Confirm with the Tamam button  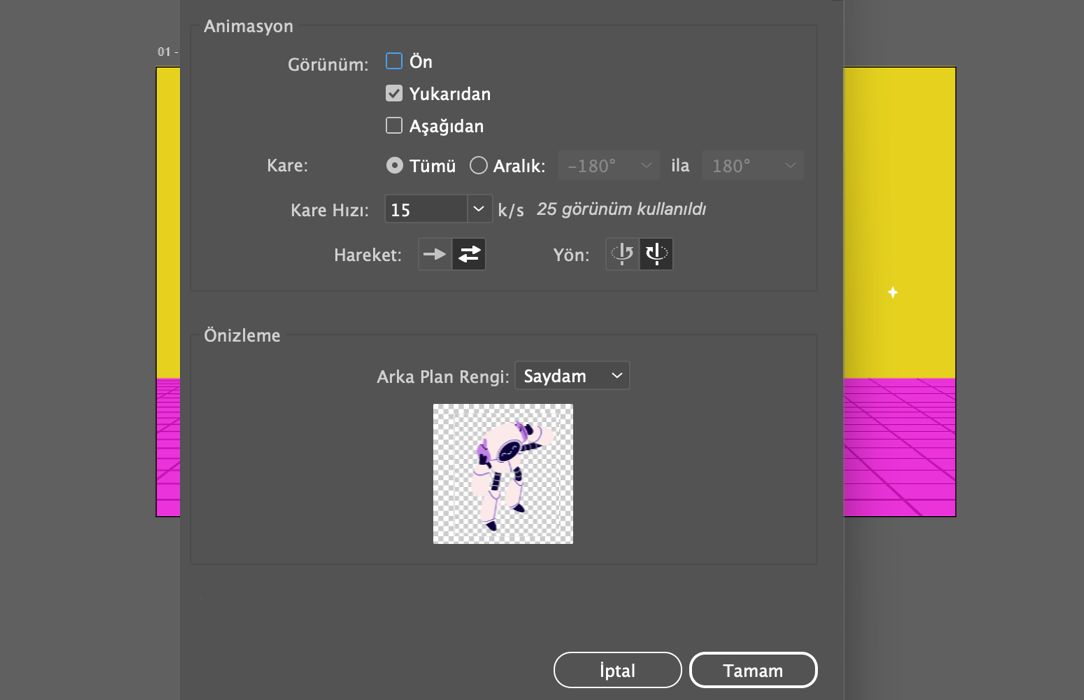[753, 671]
